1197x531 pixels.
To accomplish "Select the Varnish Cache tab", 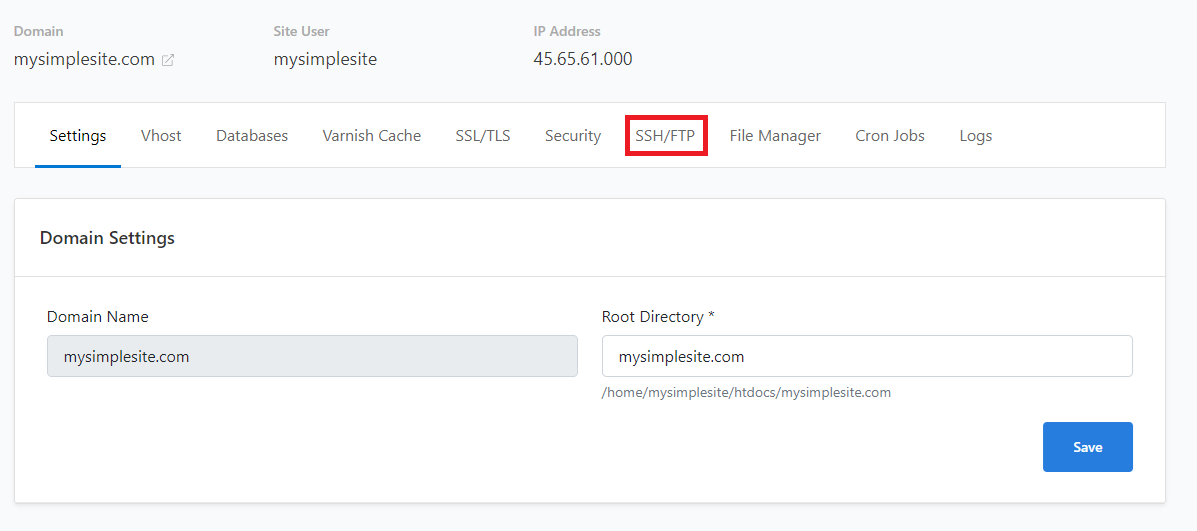I will click(371, 136).
